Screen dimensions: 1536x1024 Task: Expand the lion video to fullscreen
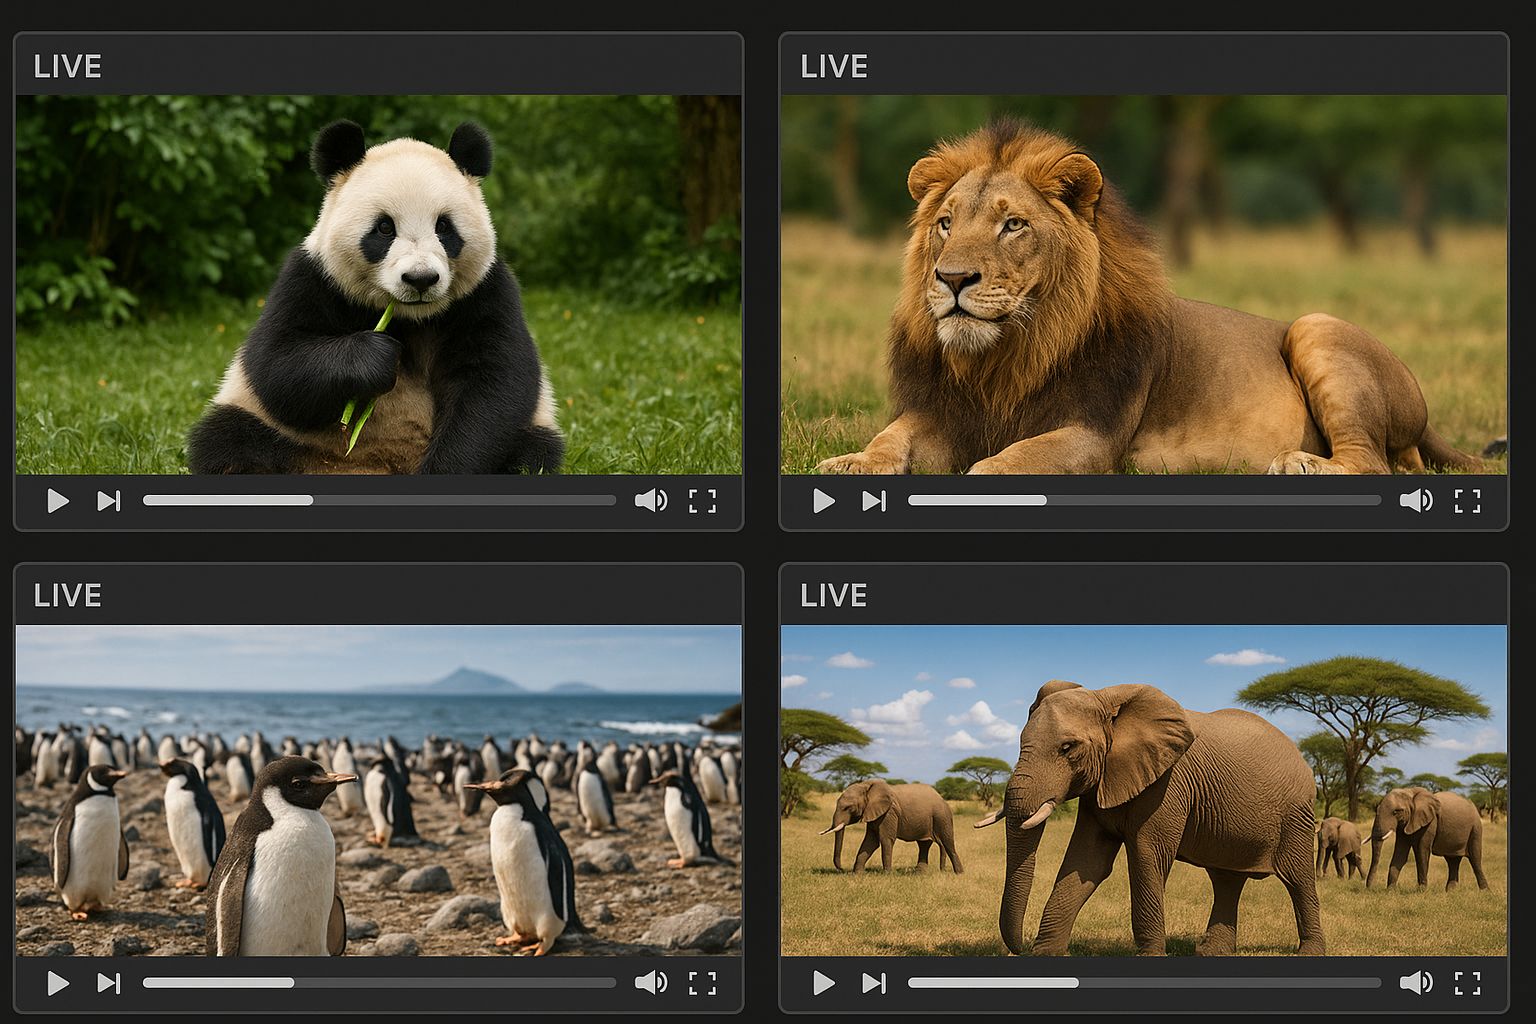coord(1467,501)
